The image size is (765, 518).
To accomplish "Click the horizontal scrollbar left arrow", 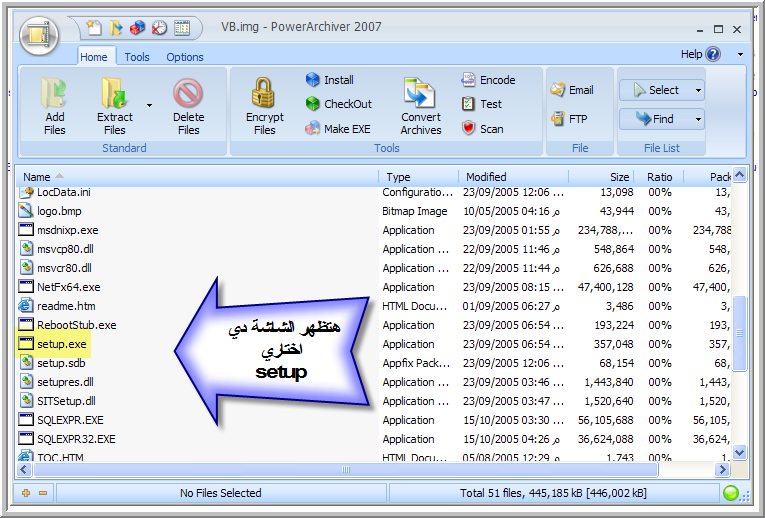I will tap(24, 470).
